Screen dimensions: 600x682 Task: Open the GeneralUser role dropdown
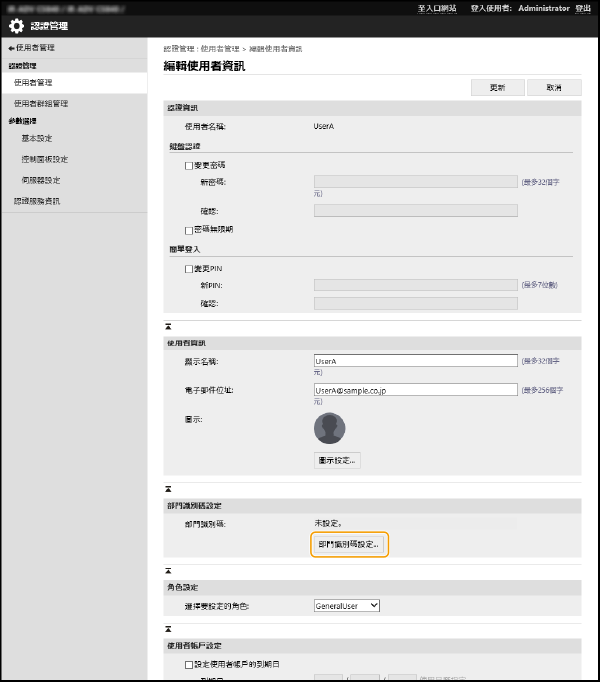click(x=347, y=605)
